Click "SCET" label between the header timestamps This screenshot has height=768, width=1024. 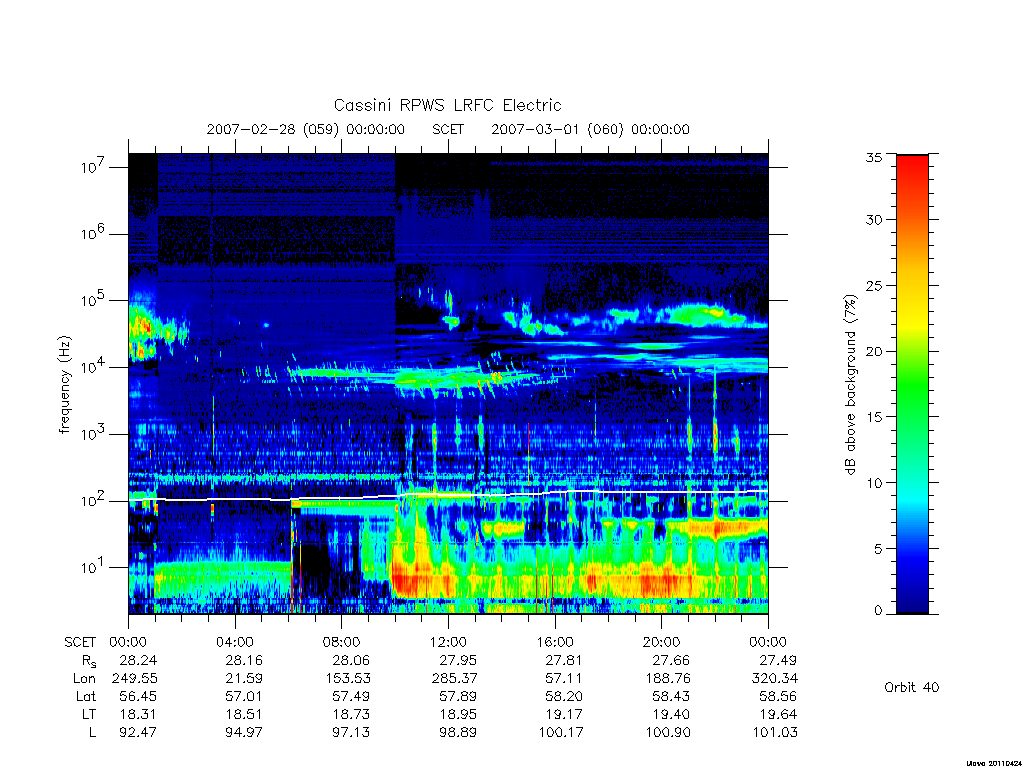click(x=448, y=129)
